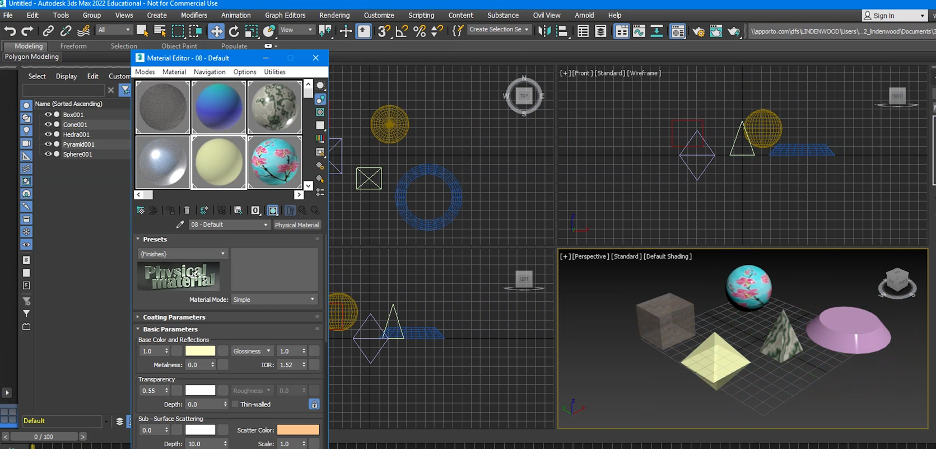Open the All selection filter dropdown
This screenshot has height=450, width=936.
[115, 30]
